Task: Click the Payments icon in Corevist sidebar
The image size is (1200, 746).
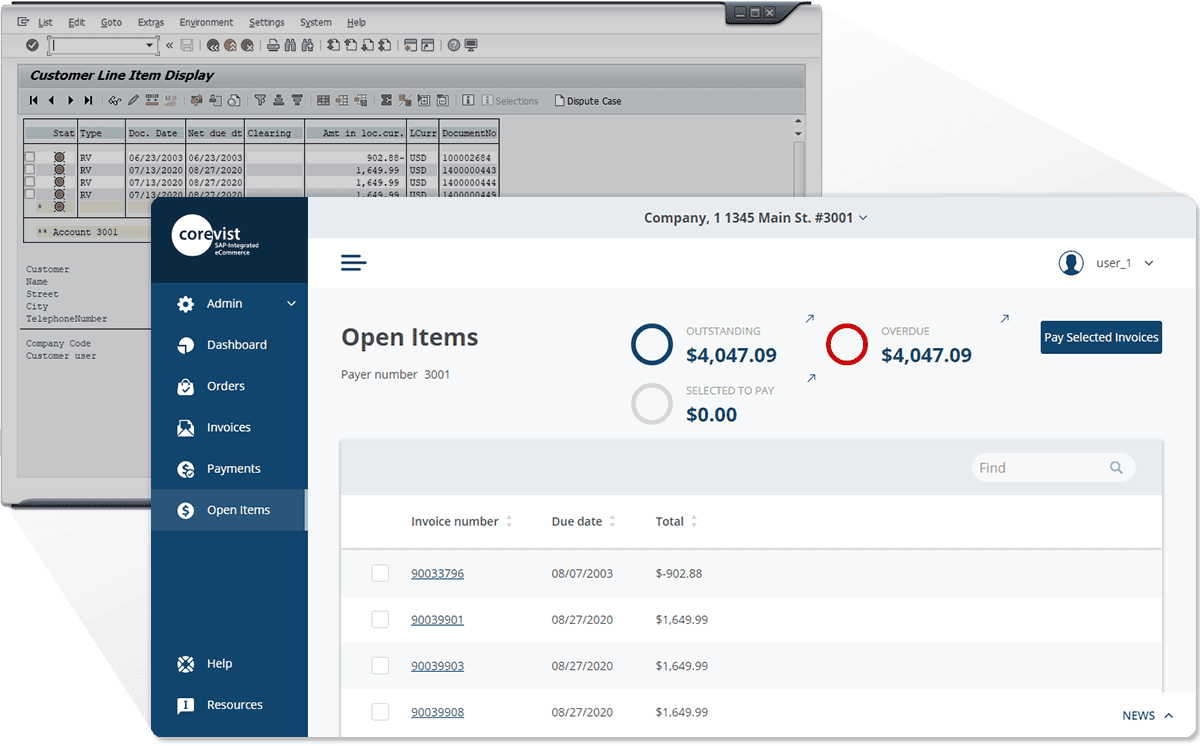Action: tap(185, 469)
